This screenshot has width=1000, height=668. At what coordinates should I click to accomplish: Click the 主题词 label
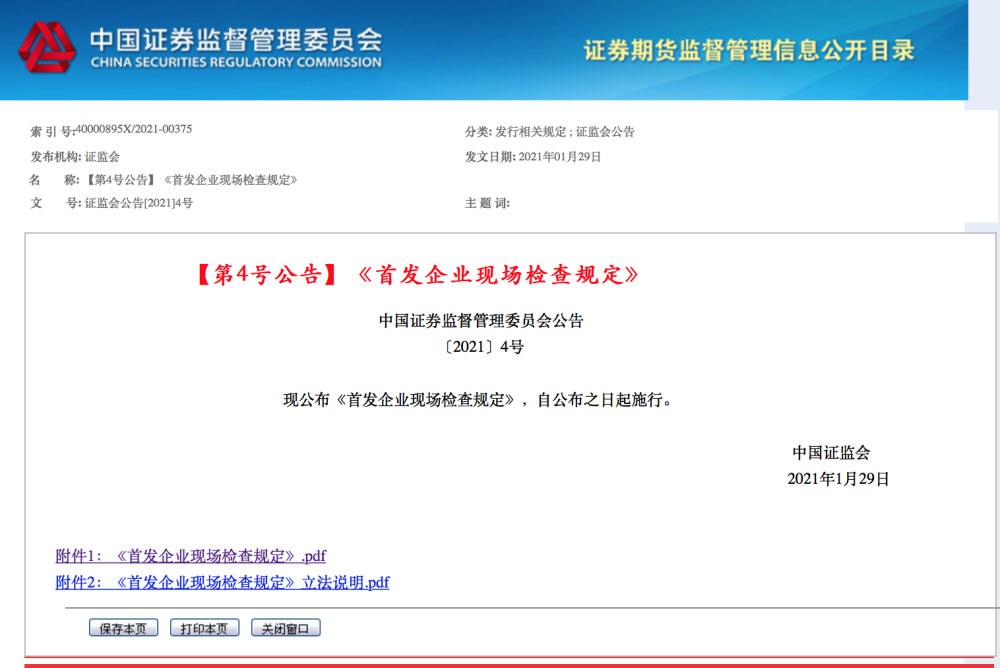pos(487,203)
